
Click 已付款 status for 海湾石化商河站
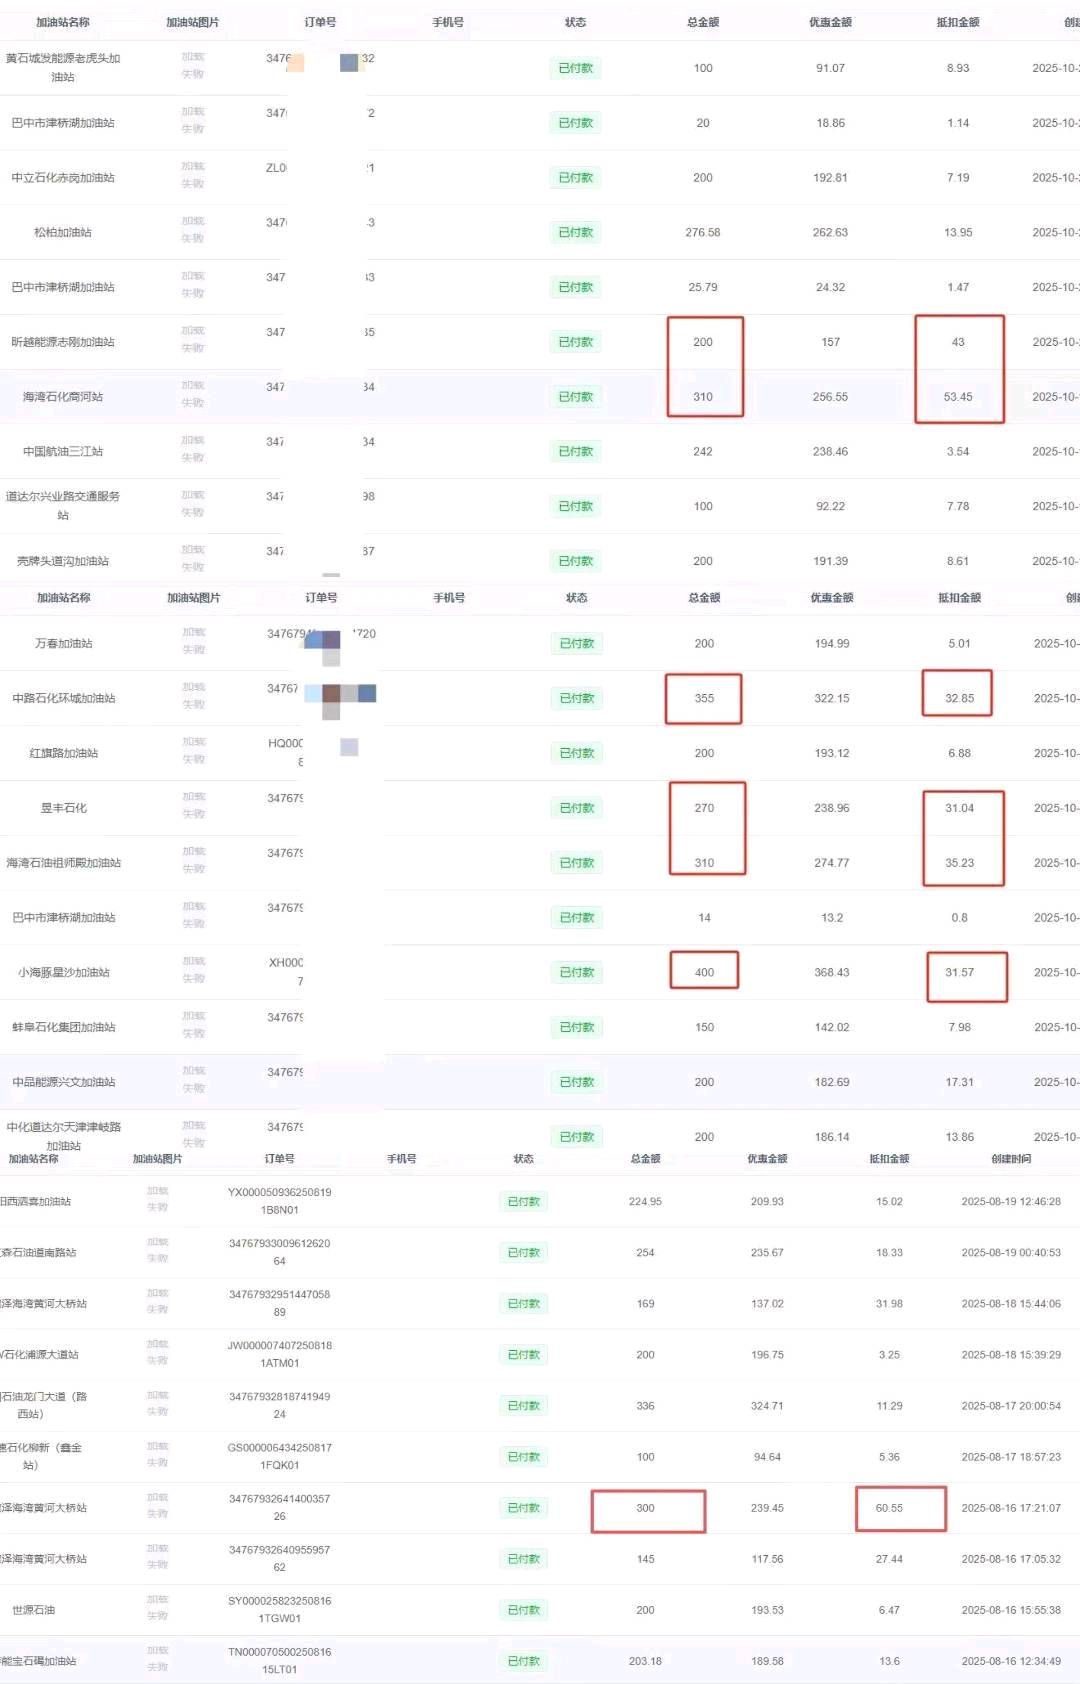click(x=575, y=397)
